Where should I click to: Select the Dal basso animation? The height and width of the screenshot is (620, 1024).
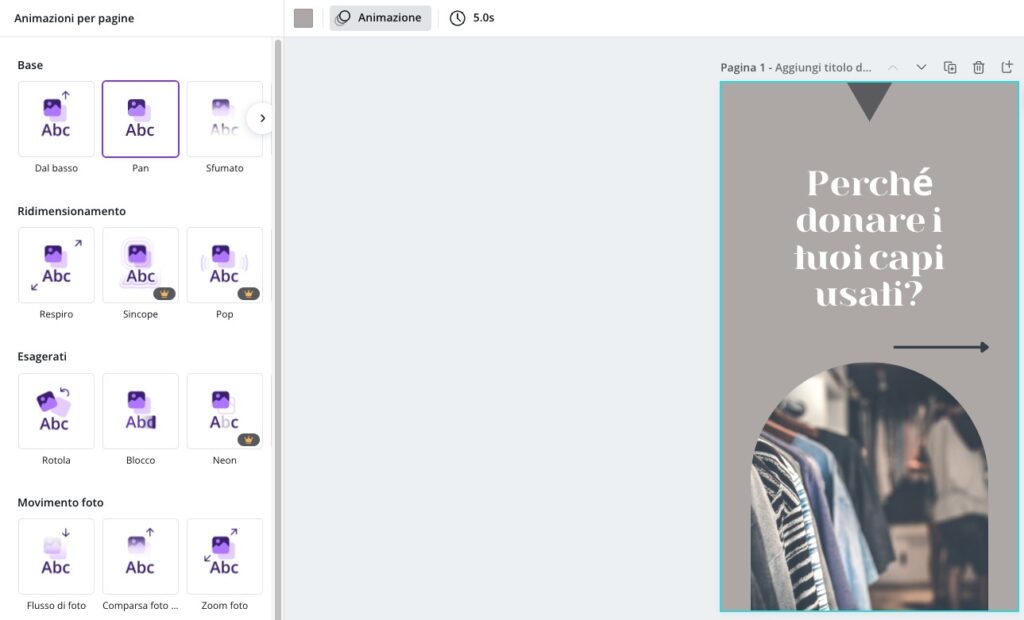click(56, 119)
